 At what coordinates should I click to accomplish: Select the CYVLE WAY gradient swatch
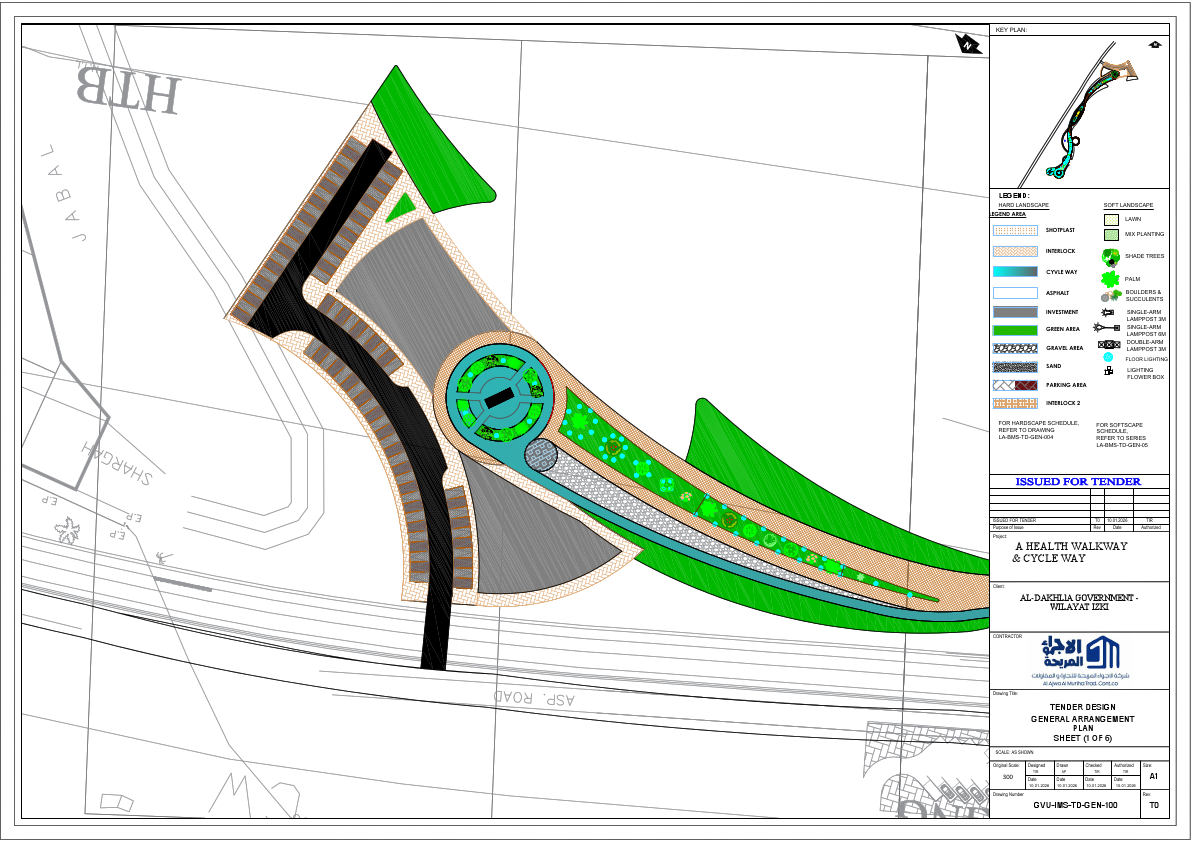[1014, 271]
